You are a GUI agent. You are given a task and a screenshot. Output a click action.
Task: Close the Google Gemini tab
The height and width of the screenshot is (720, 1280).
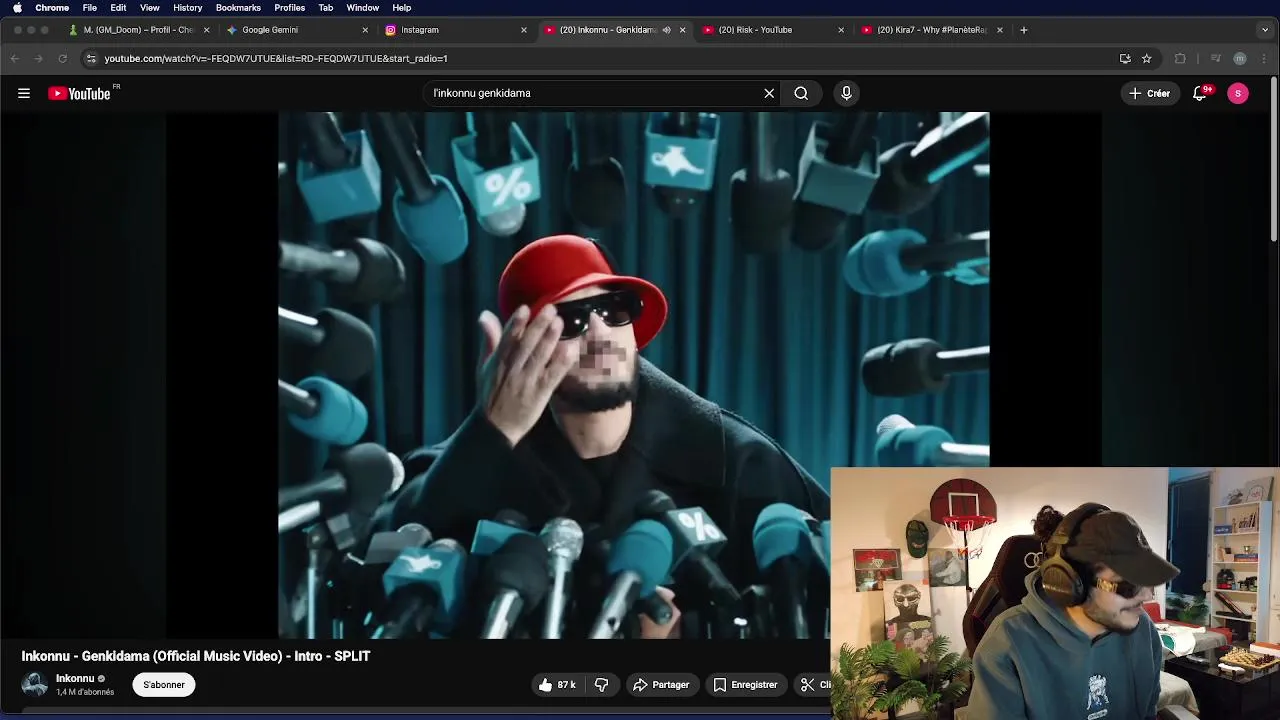tap(365, 30)
